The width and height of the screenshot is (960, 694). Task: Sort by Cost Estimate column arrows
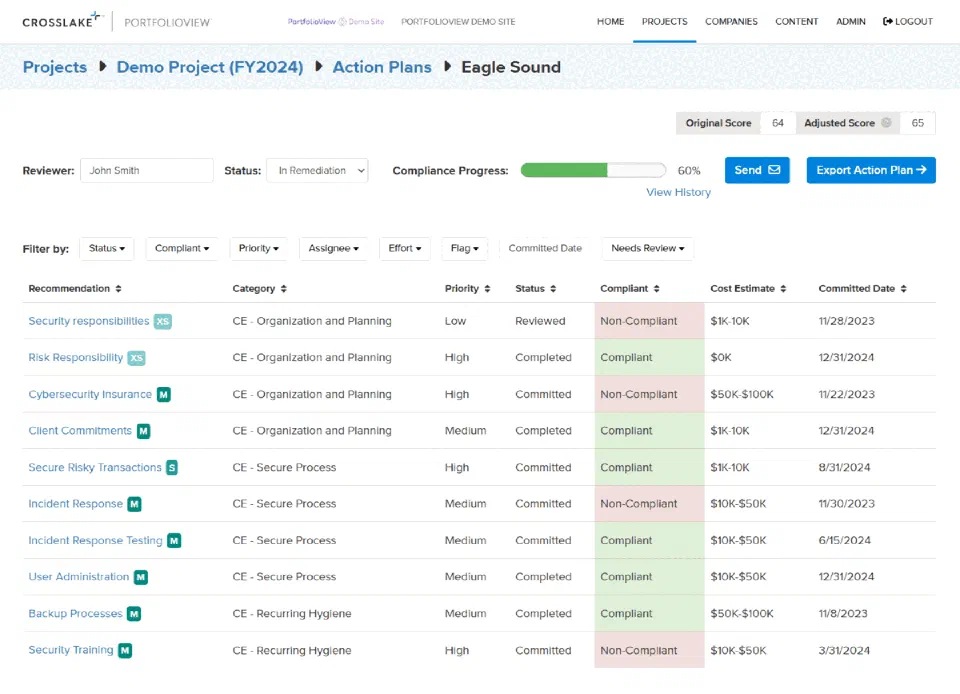[783, 288]
